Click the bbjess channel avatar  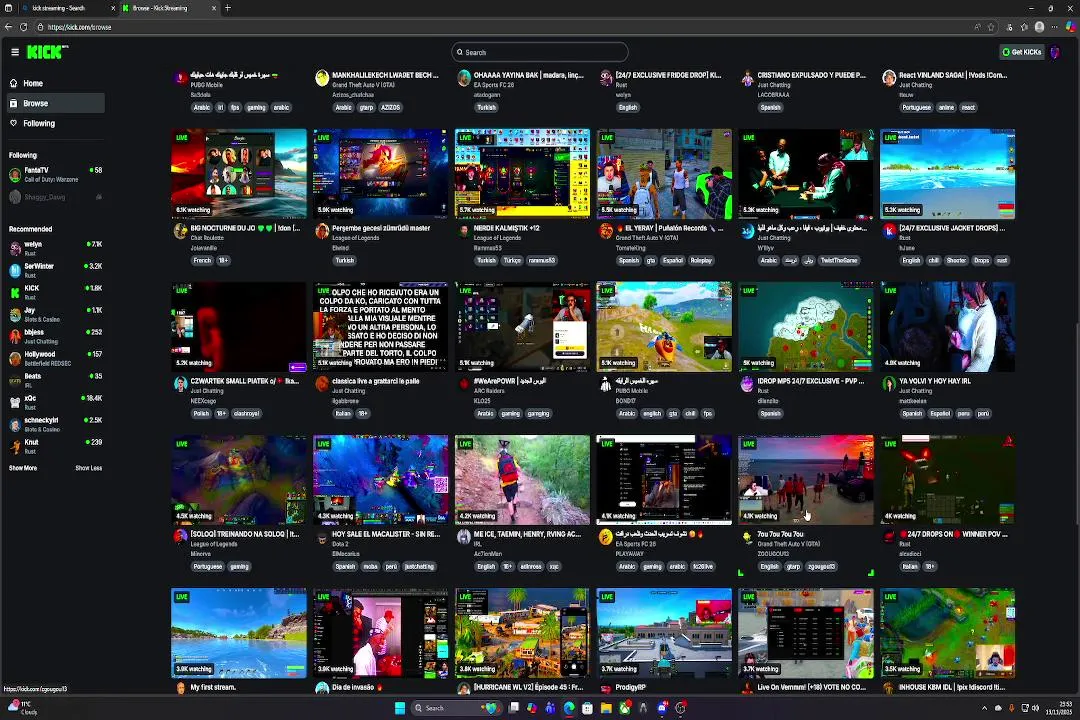pos(15,336)
